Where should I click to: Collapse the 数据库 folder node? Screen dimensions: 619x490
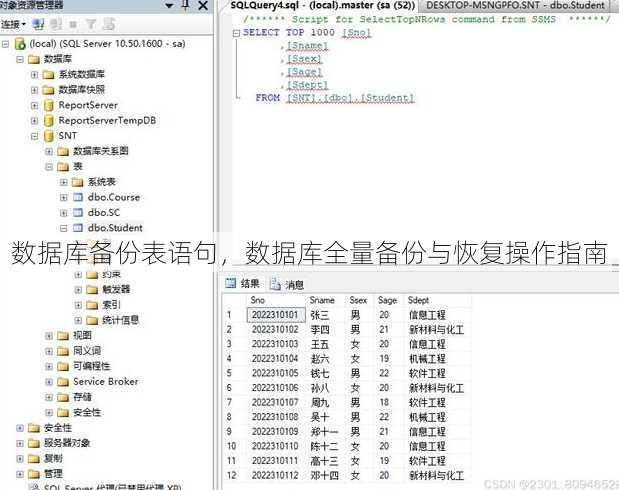coord(20,59)
